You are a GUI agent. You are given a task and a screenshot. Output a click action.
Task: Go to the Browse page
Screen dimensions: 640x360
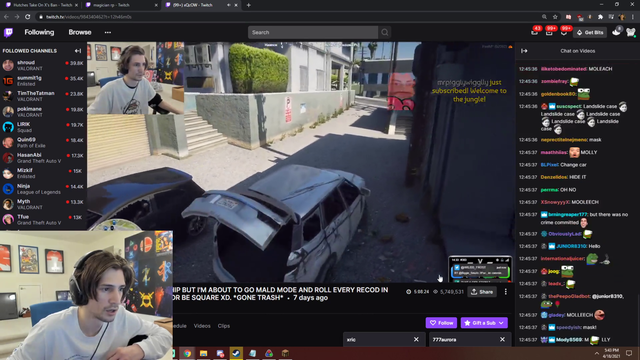coord(80,32)
